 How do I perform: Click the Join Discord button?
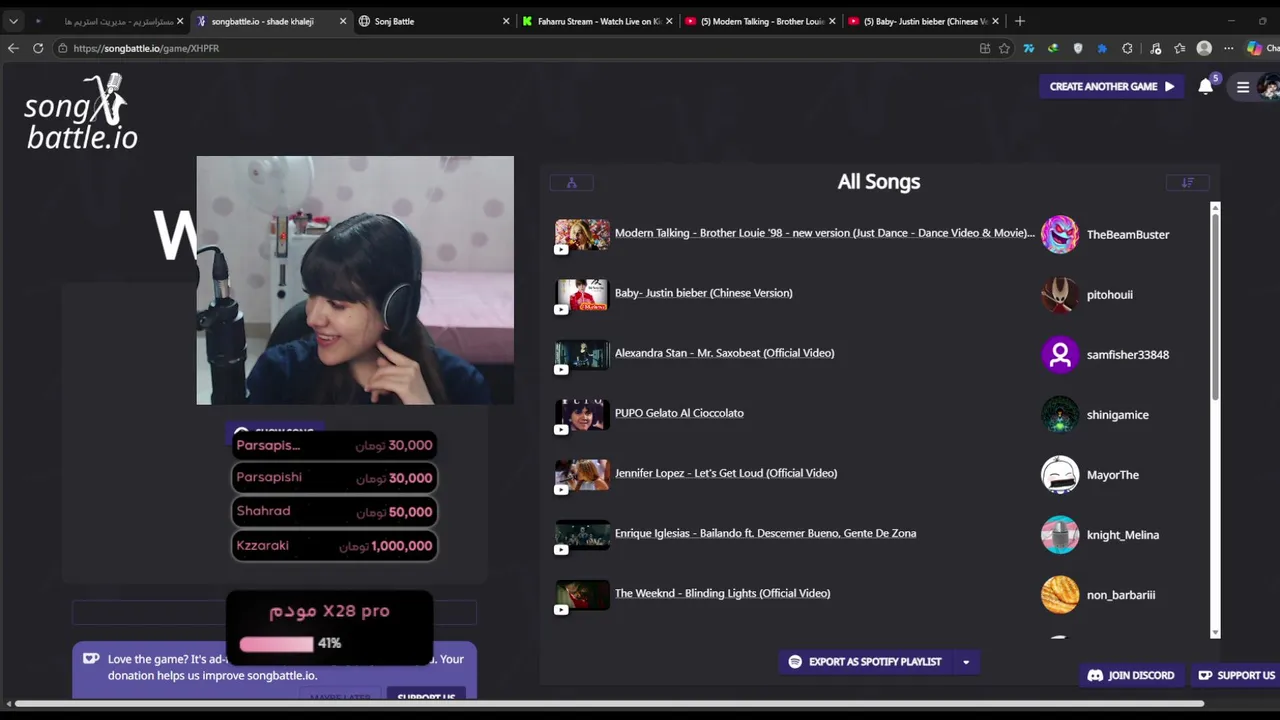pyautogui.click(x=1130, y=676)
